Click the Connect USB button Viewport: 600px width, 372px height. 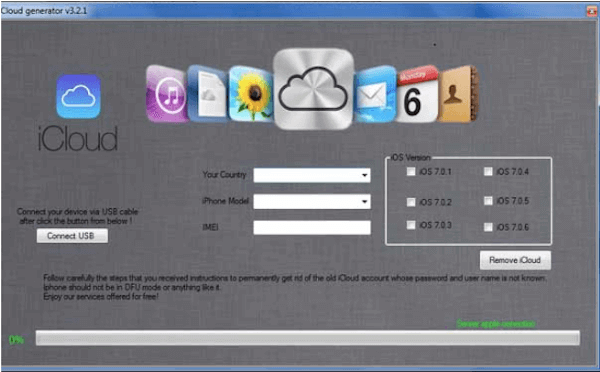pyautogui.click(x=72, y=236)
